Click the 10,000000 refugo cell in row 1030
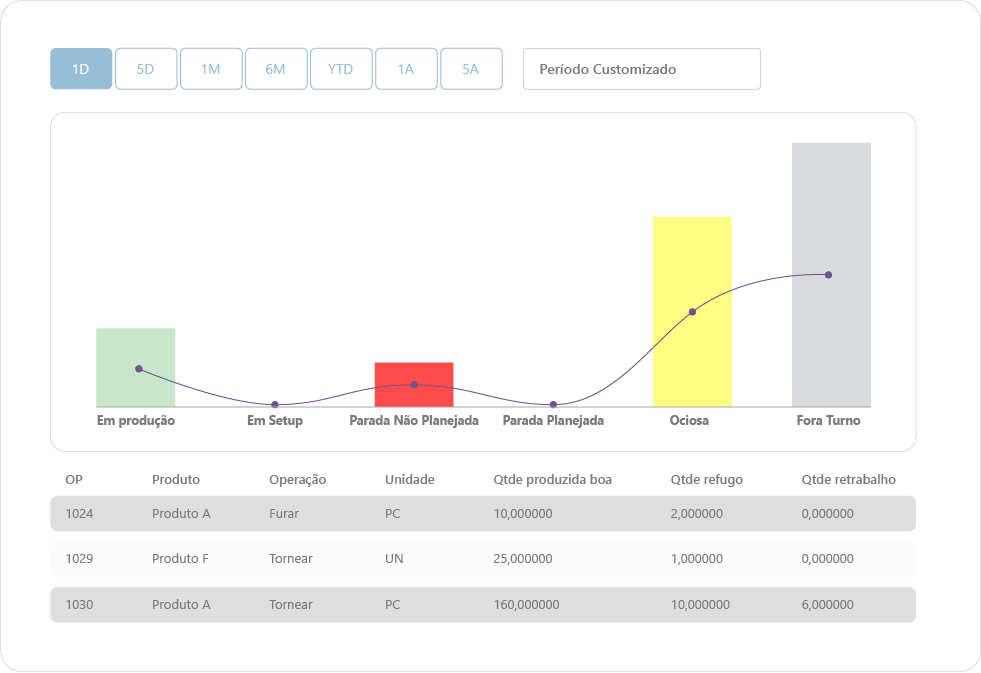 click(700, 605)
